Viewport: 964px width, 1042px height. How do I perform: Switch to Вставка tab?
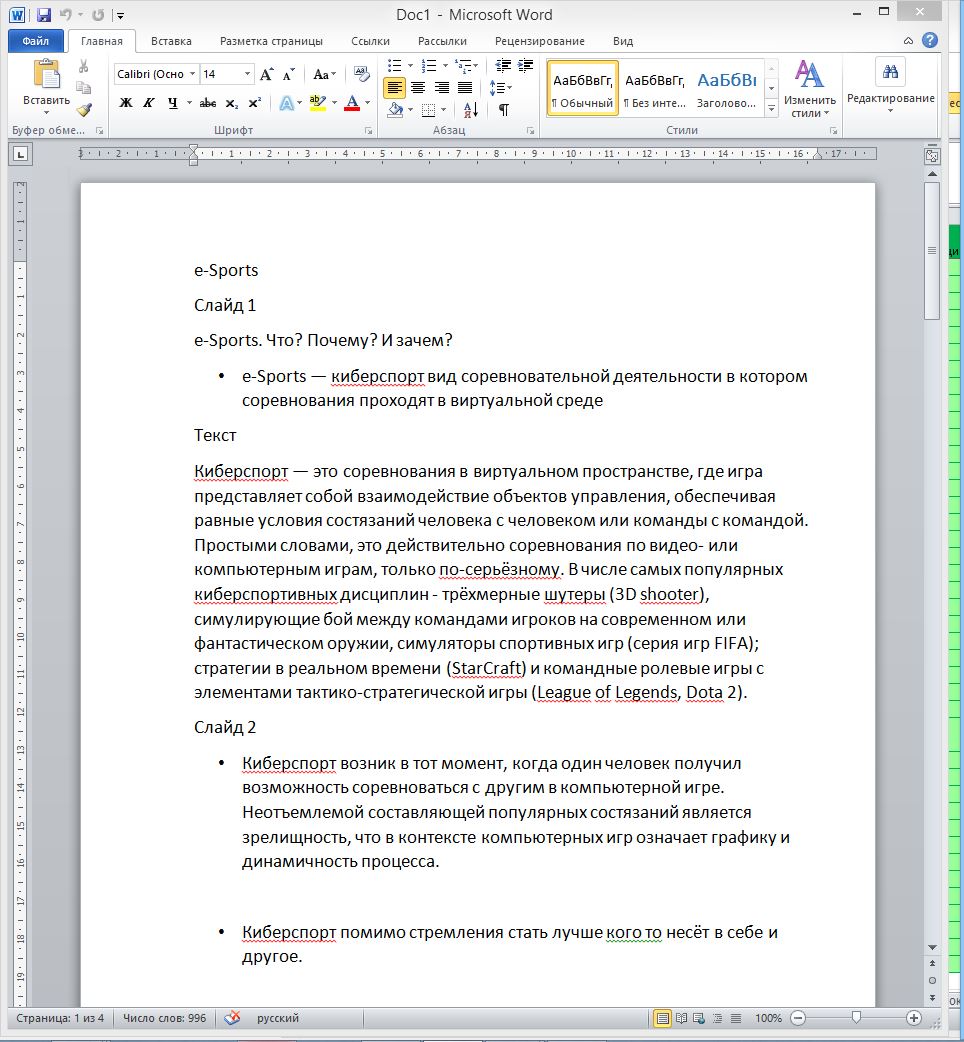tap(171, 41)
